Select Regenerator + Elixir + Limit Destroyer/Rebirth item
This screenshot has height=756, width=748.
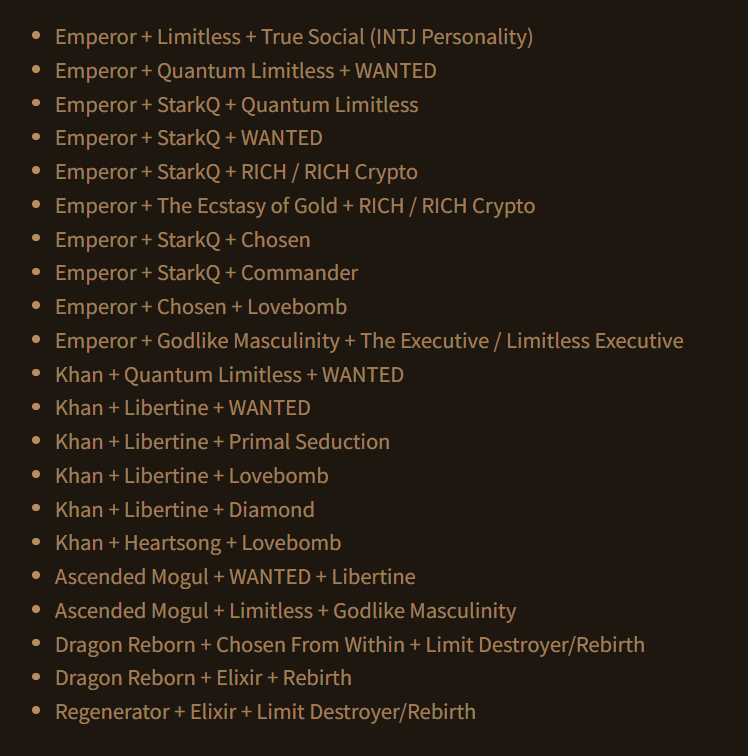point(266,712)
